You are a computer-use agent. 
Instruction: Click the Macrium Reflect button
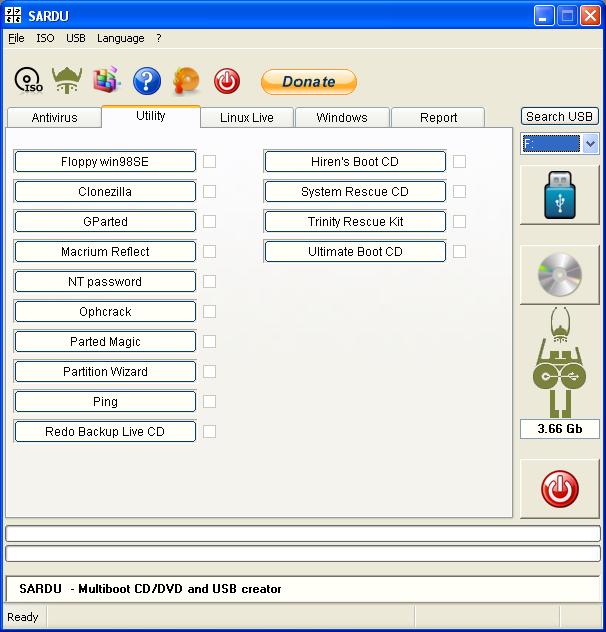pyautogui.click(x=105, y=252)
